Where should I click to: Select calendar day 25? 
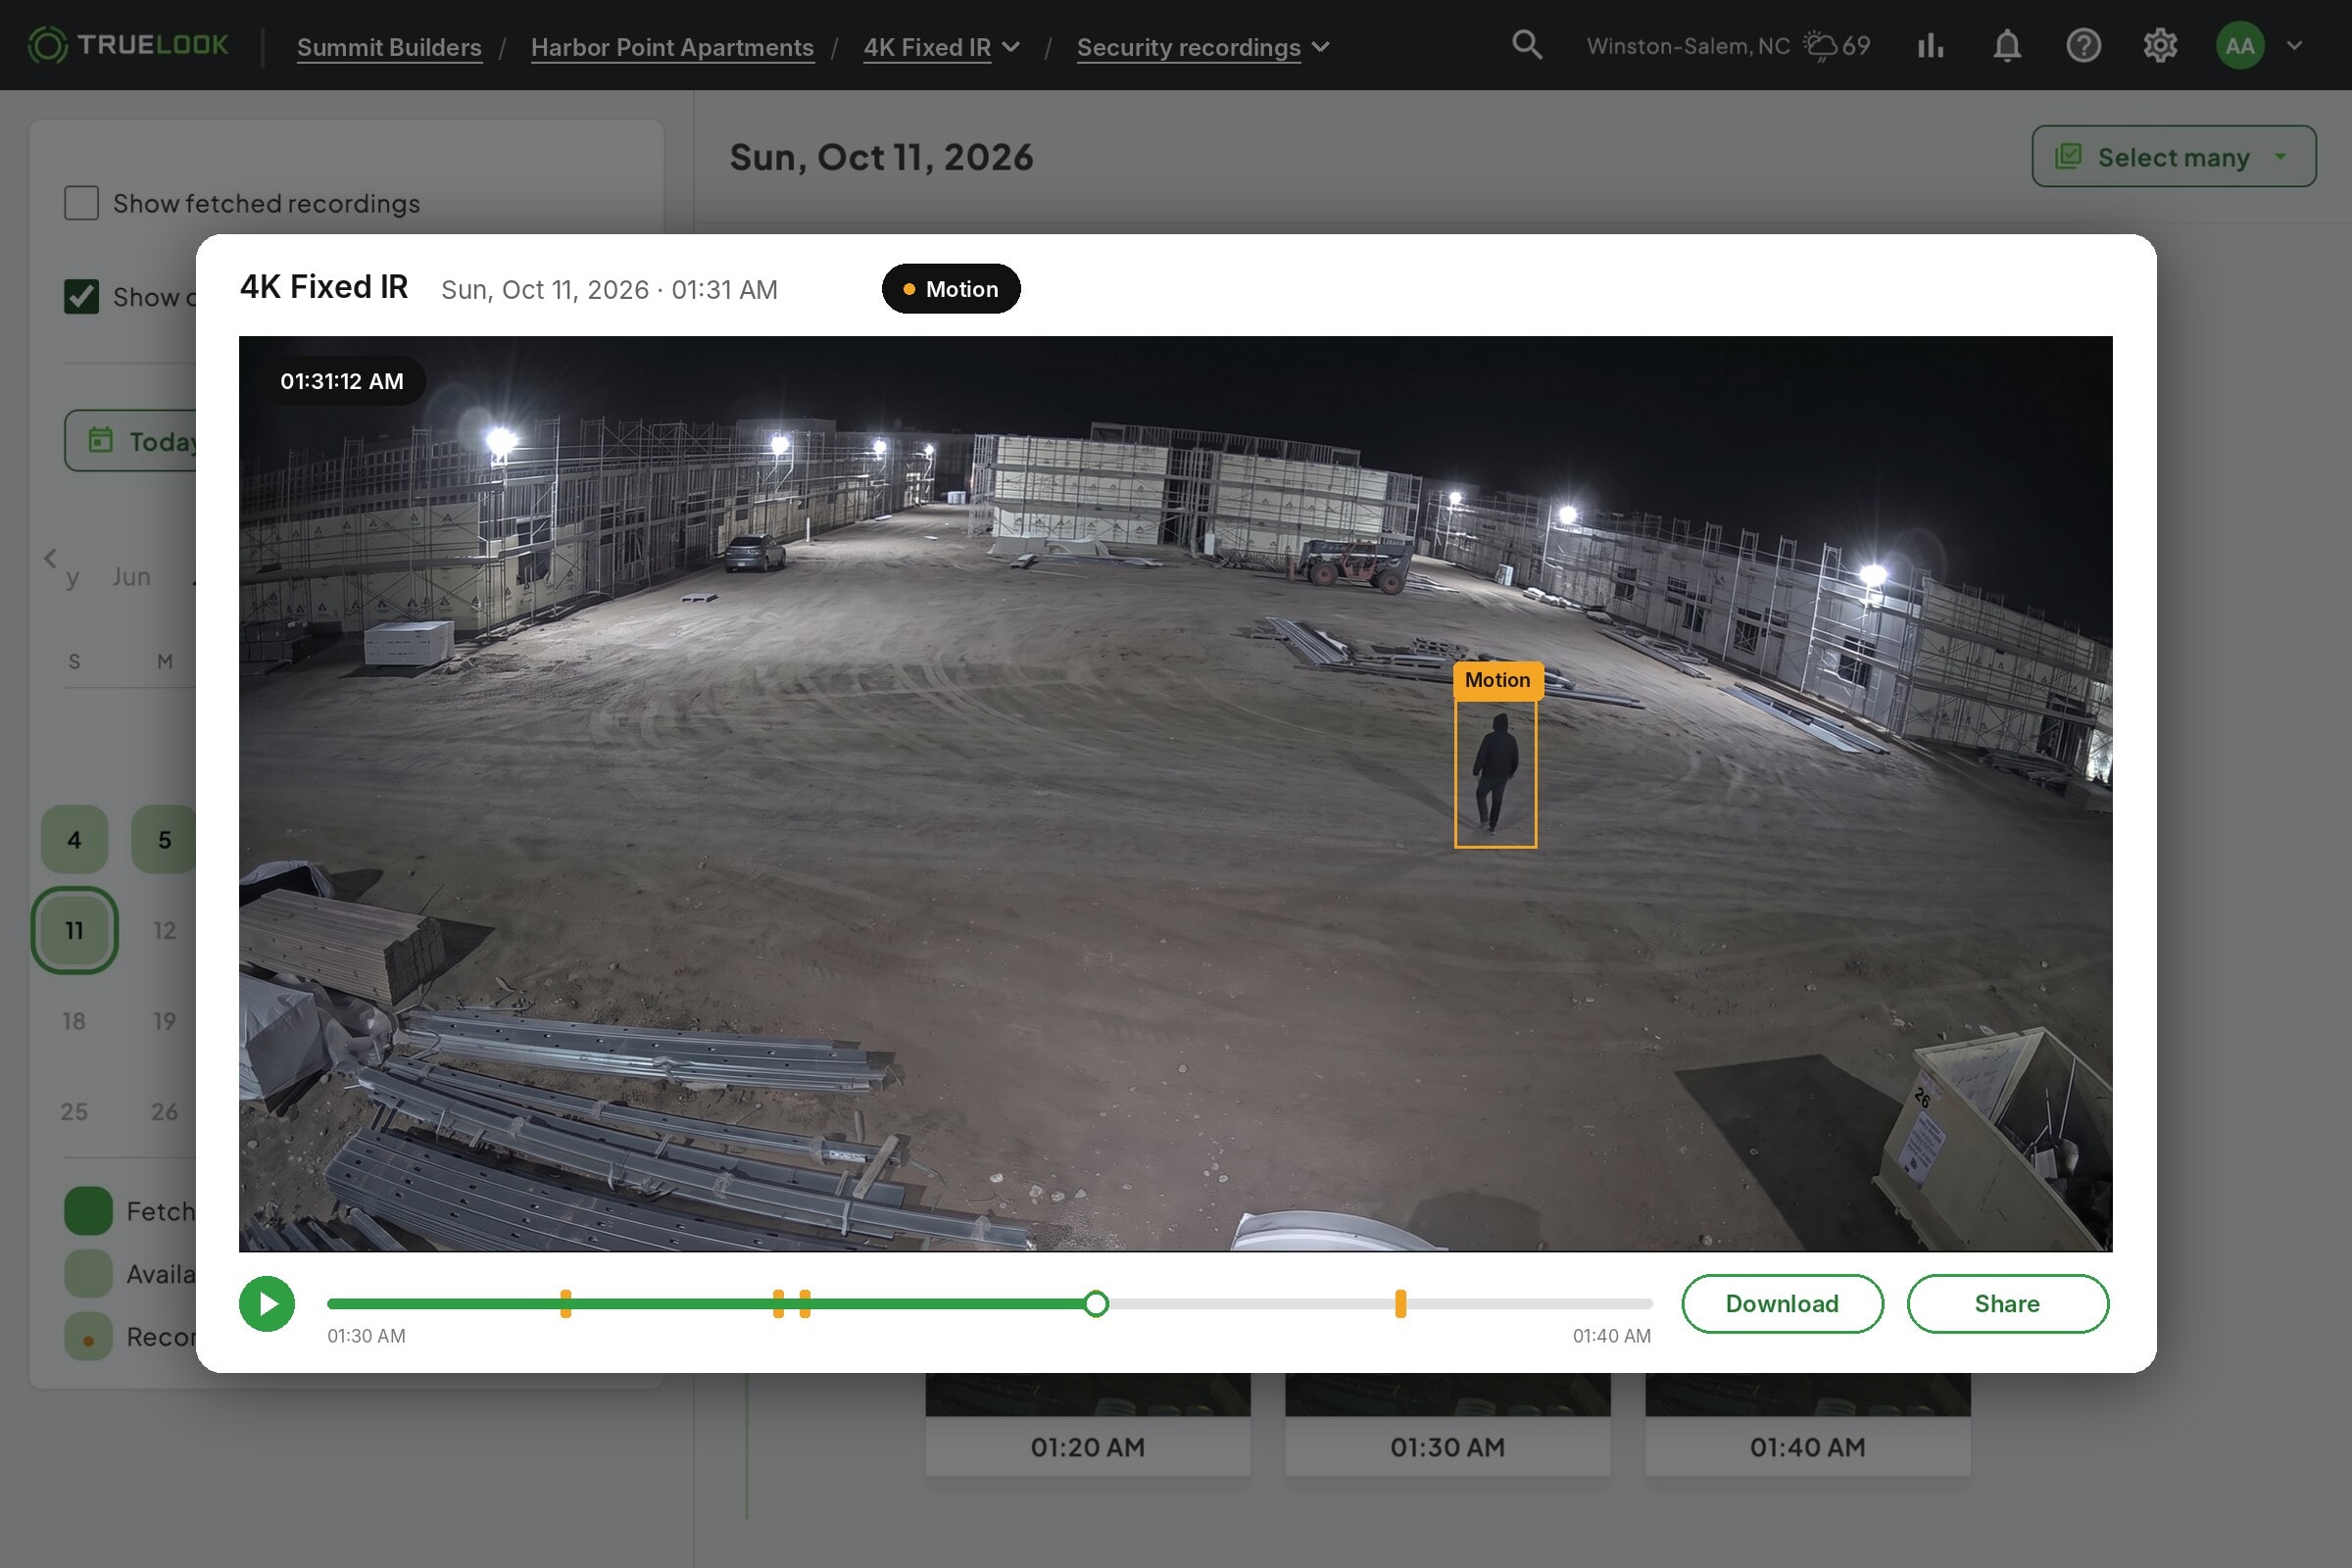(x=74, y=1111)
